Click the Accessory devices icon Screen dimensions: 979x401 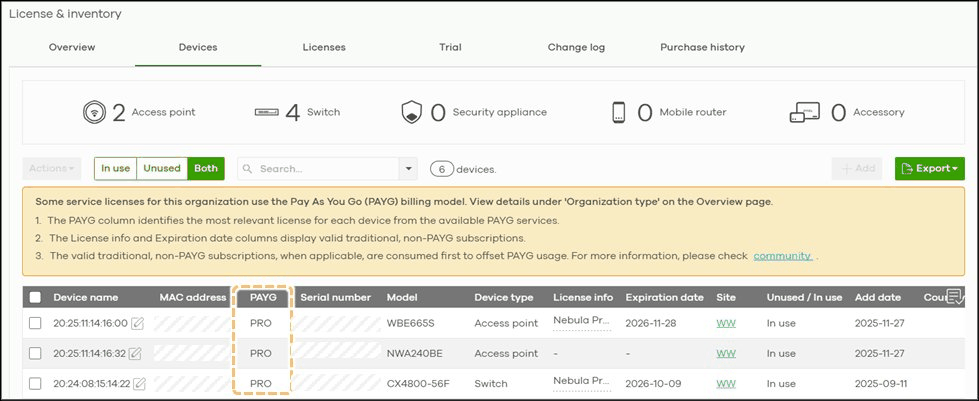click(x=805, y=112)
